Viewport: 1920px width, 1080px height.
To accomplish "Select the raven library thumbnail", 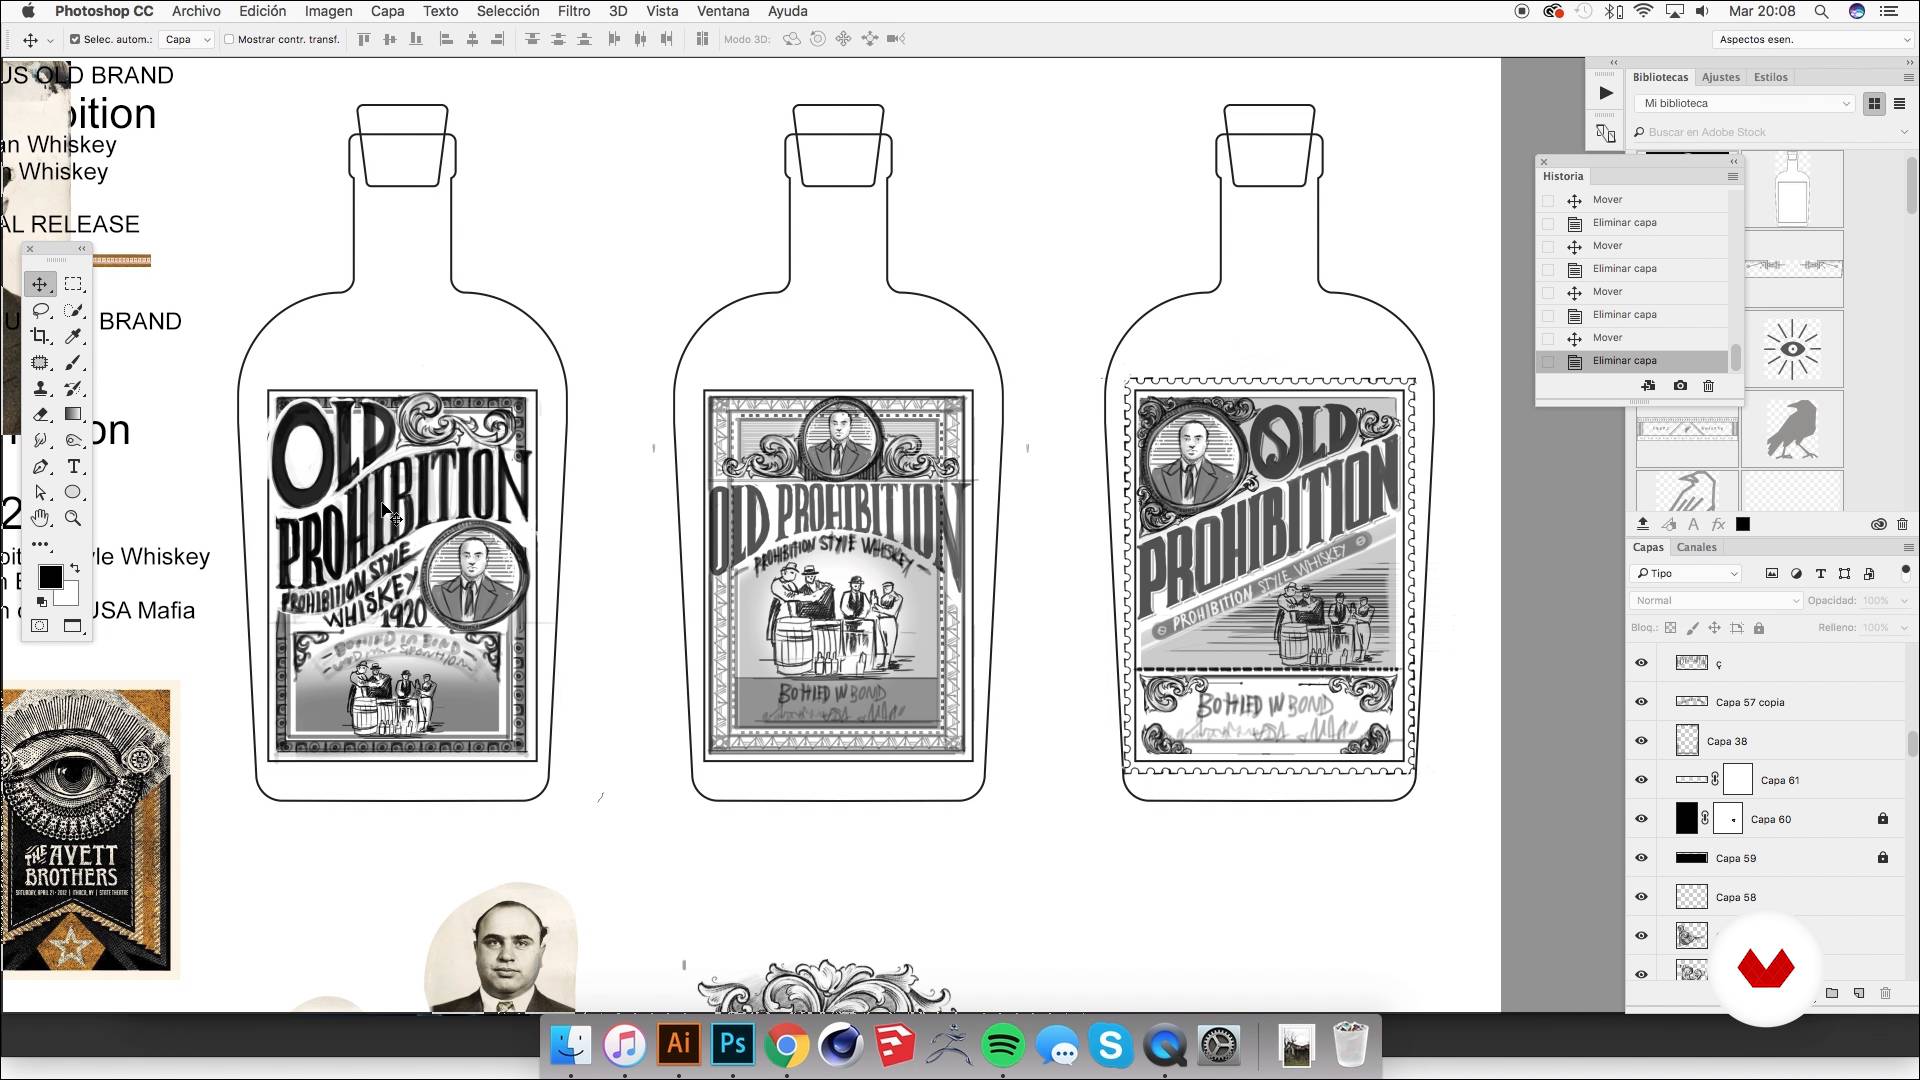I will coord(1792,428).
